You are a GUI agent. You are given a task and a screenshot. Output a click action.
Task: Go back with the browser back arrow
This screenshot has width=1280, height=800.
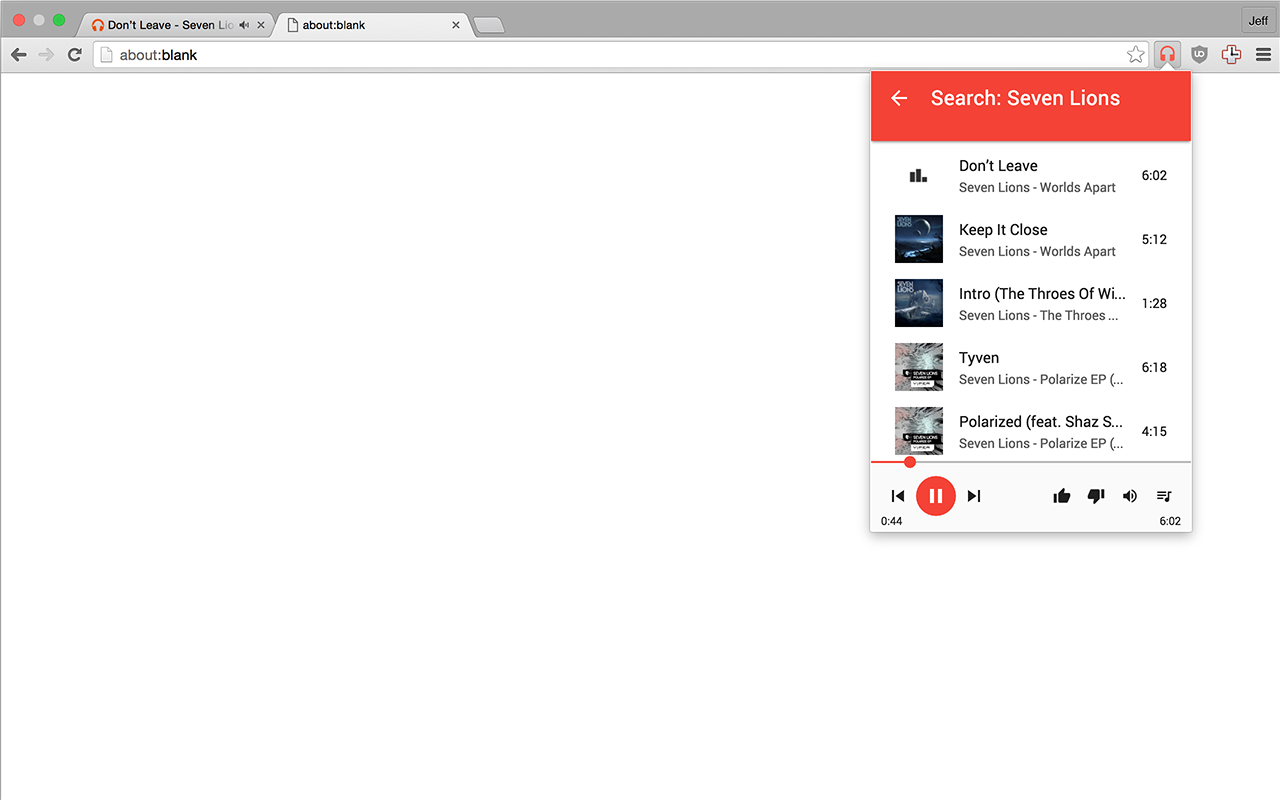point(18,55)
